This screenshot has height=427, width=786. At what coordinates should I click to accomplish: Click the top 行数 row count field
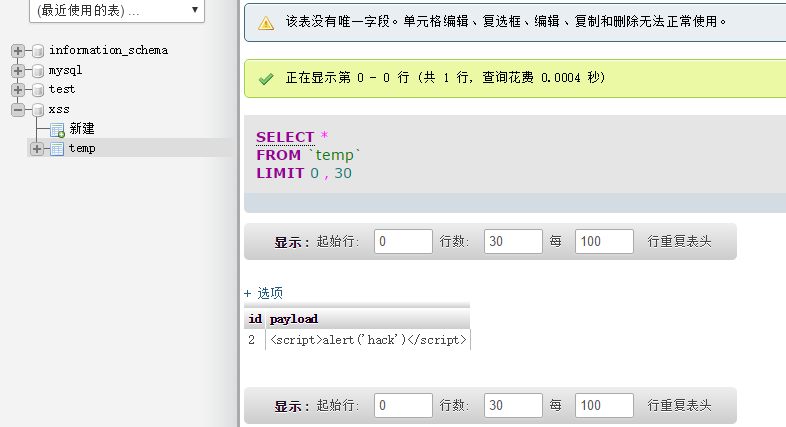click(x=513, y=242)
